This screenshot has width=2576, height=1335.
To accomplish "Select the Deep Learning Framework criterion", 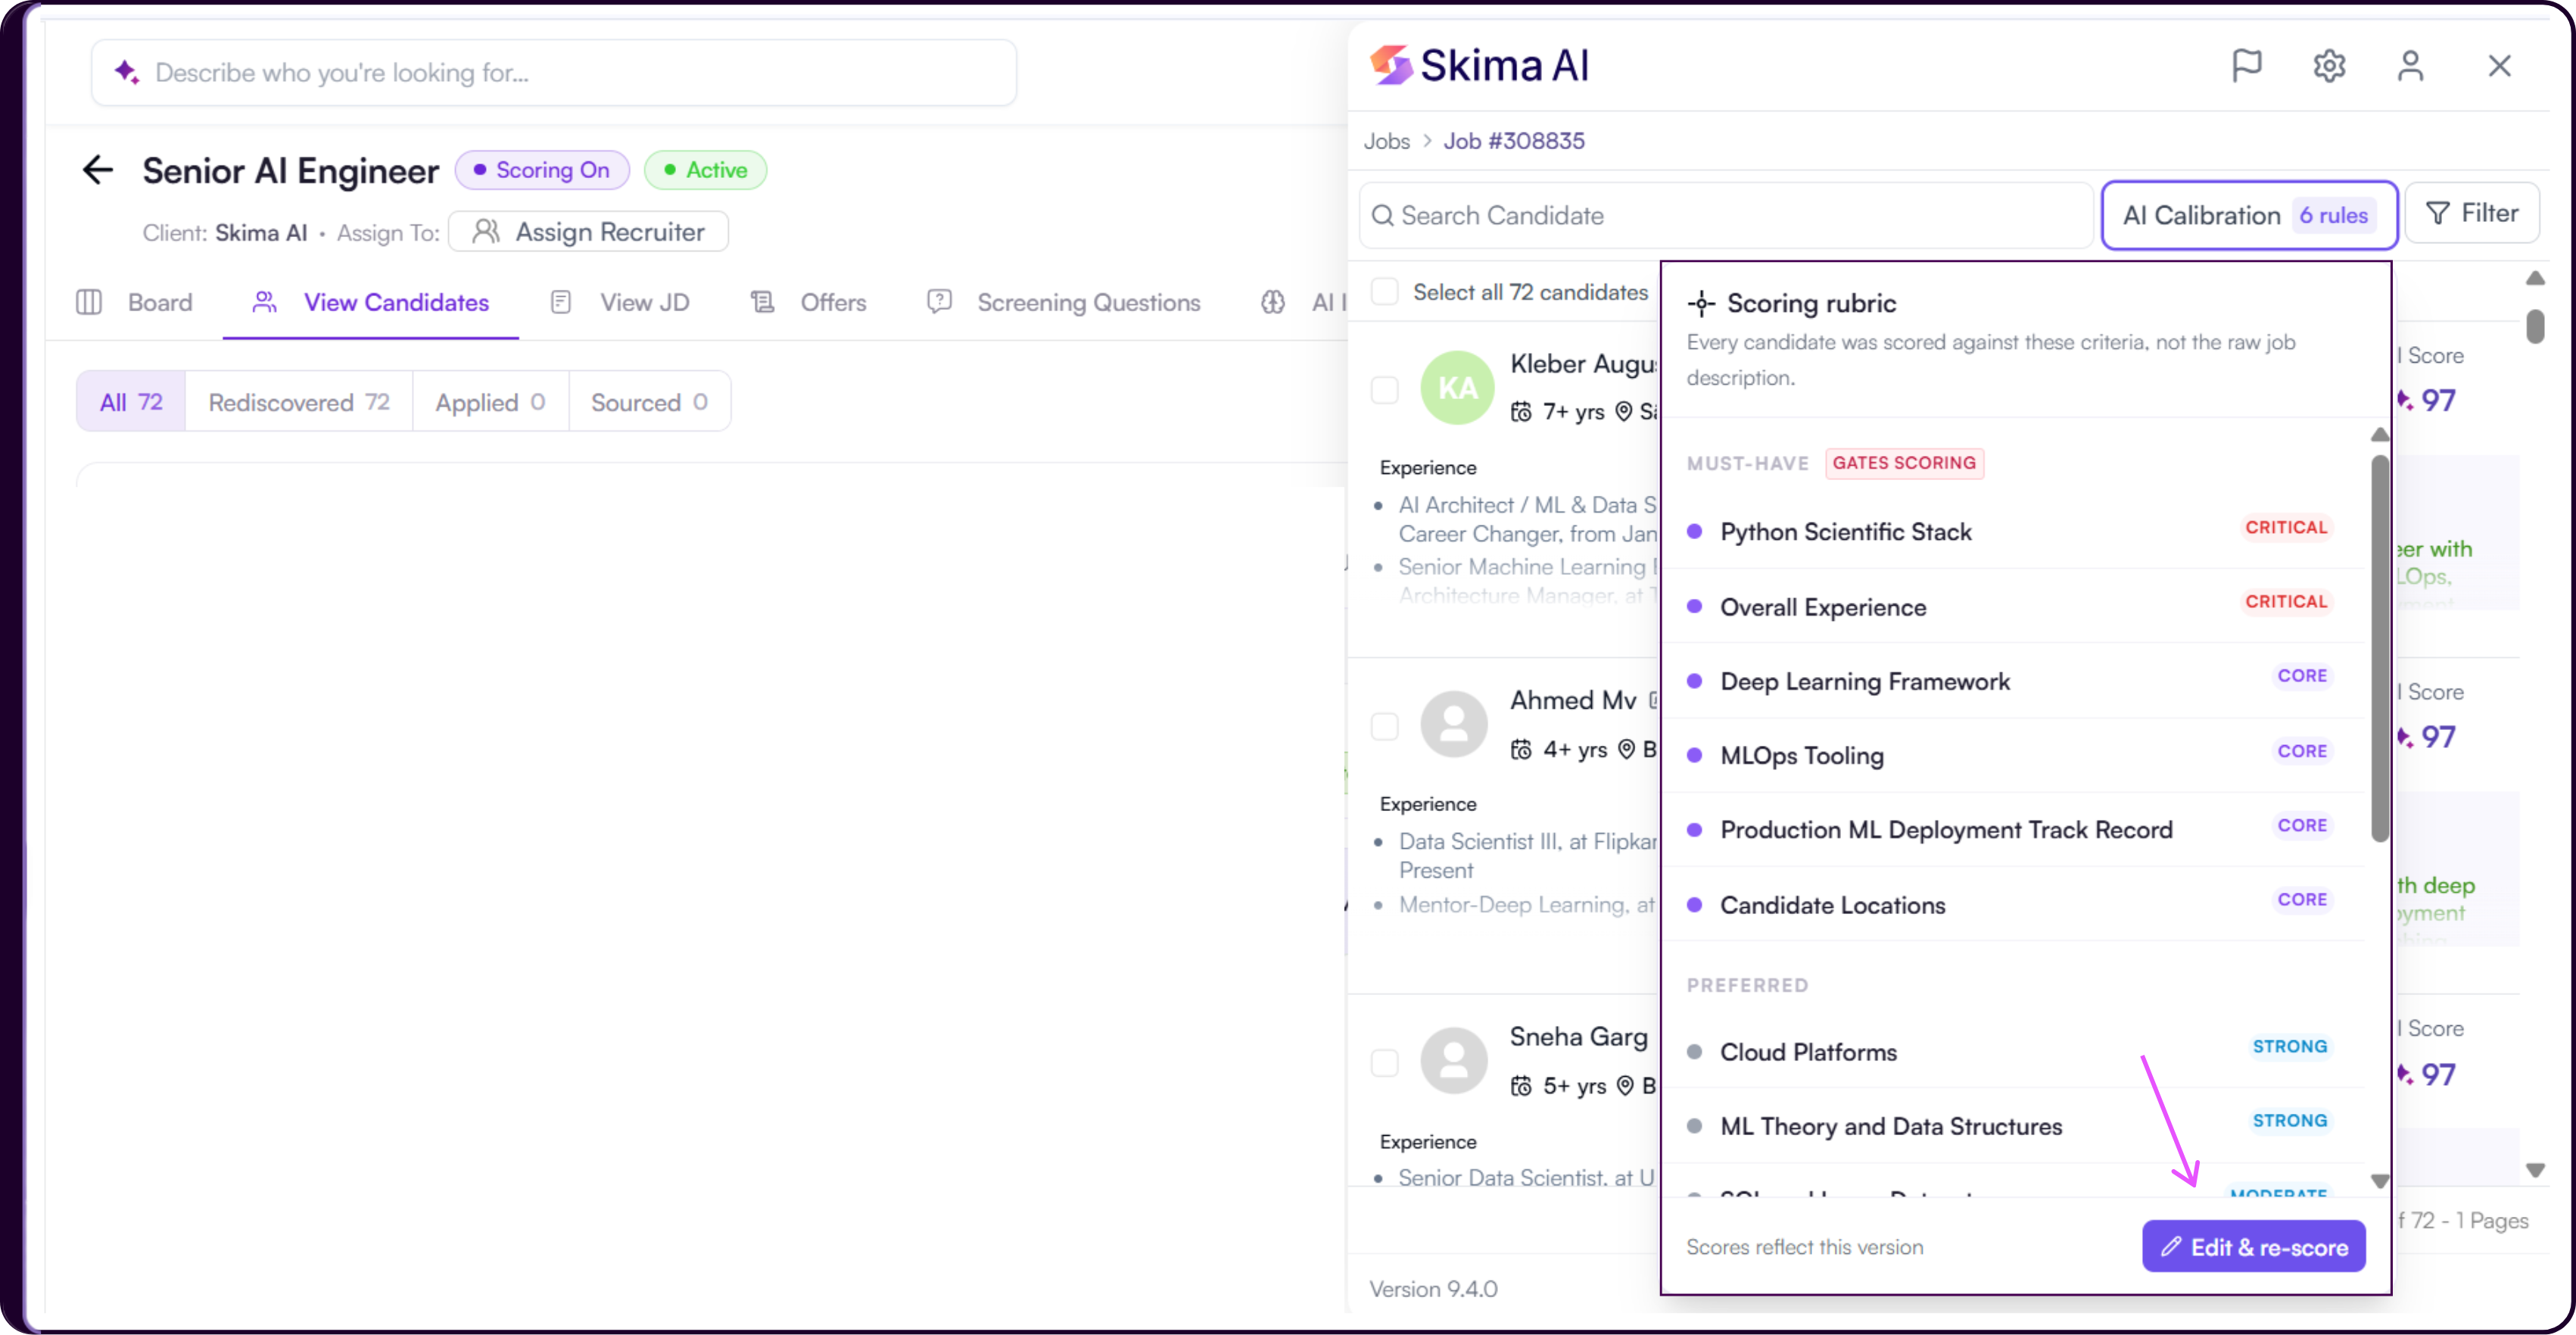I will coord(2012,680).
